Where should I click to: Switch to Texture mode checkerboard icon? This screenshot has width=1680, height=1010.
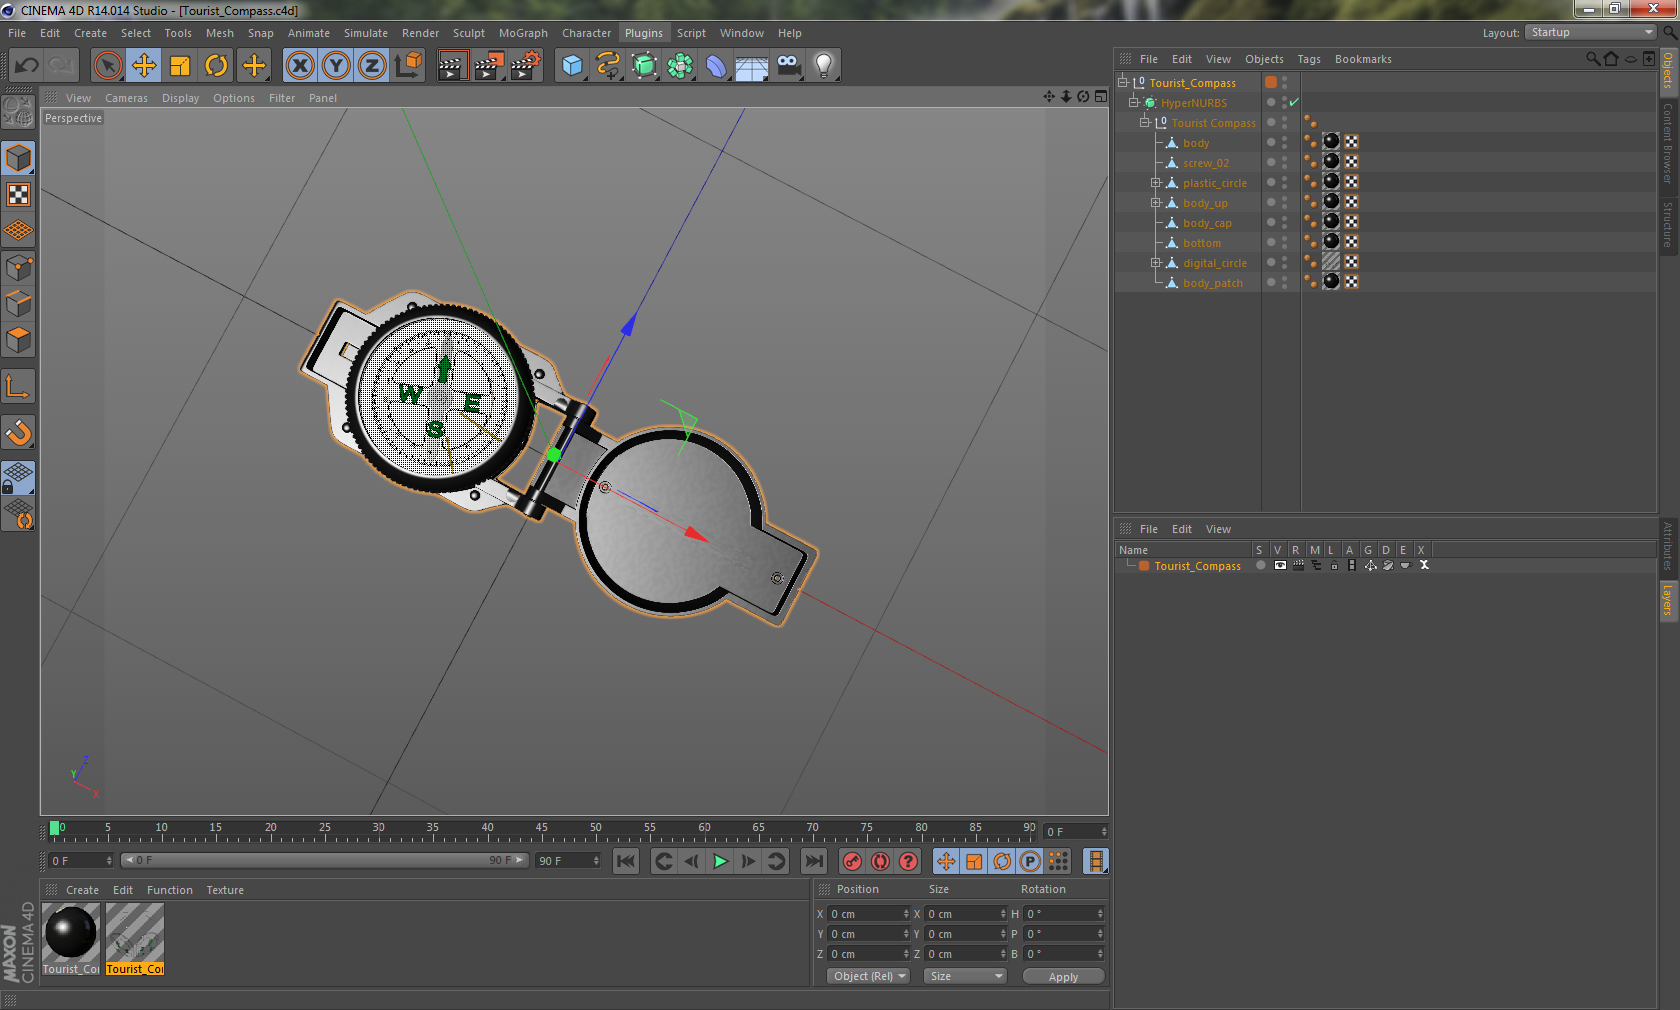click(19, 194)
